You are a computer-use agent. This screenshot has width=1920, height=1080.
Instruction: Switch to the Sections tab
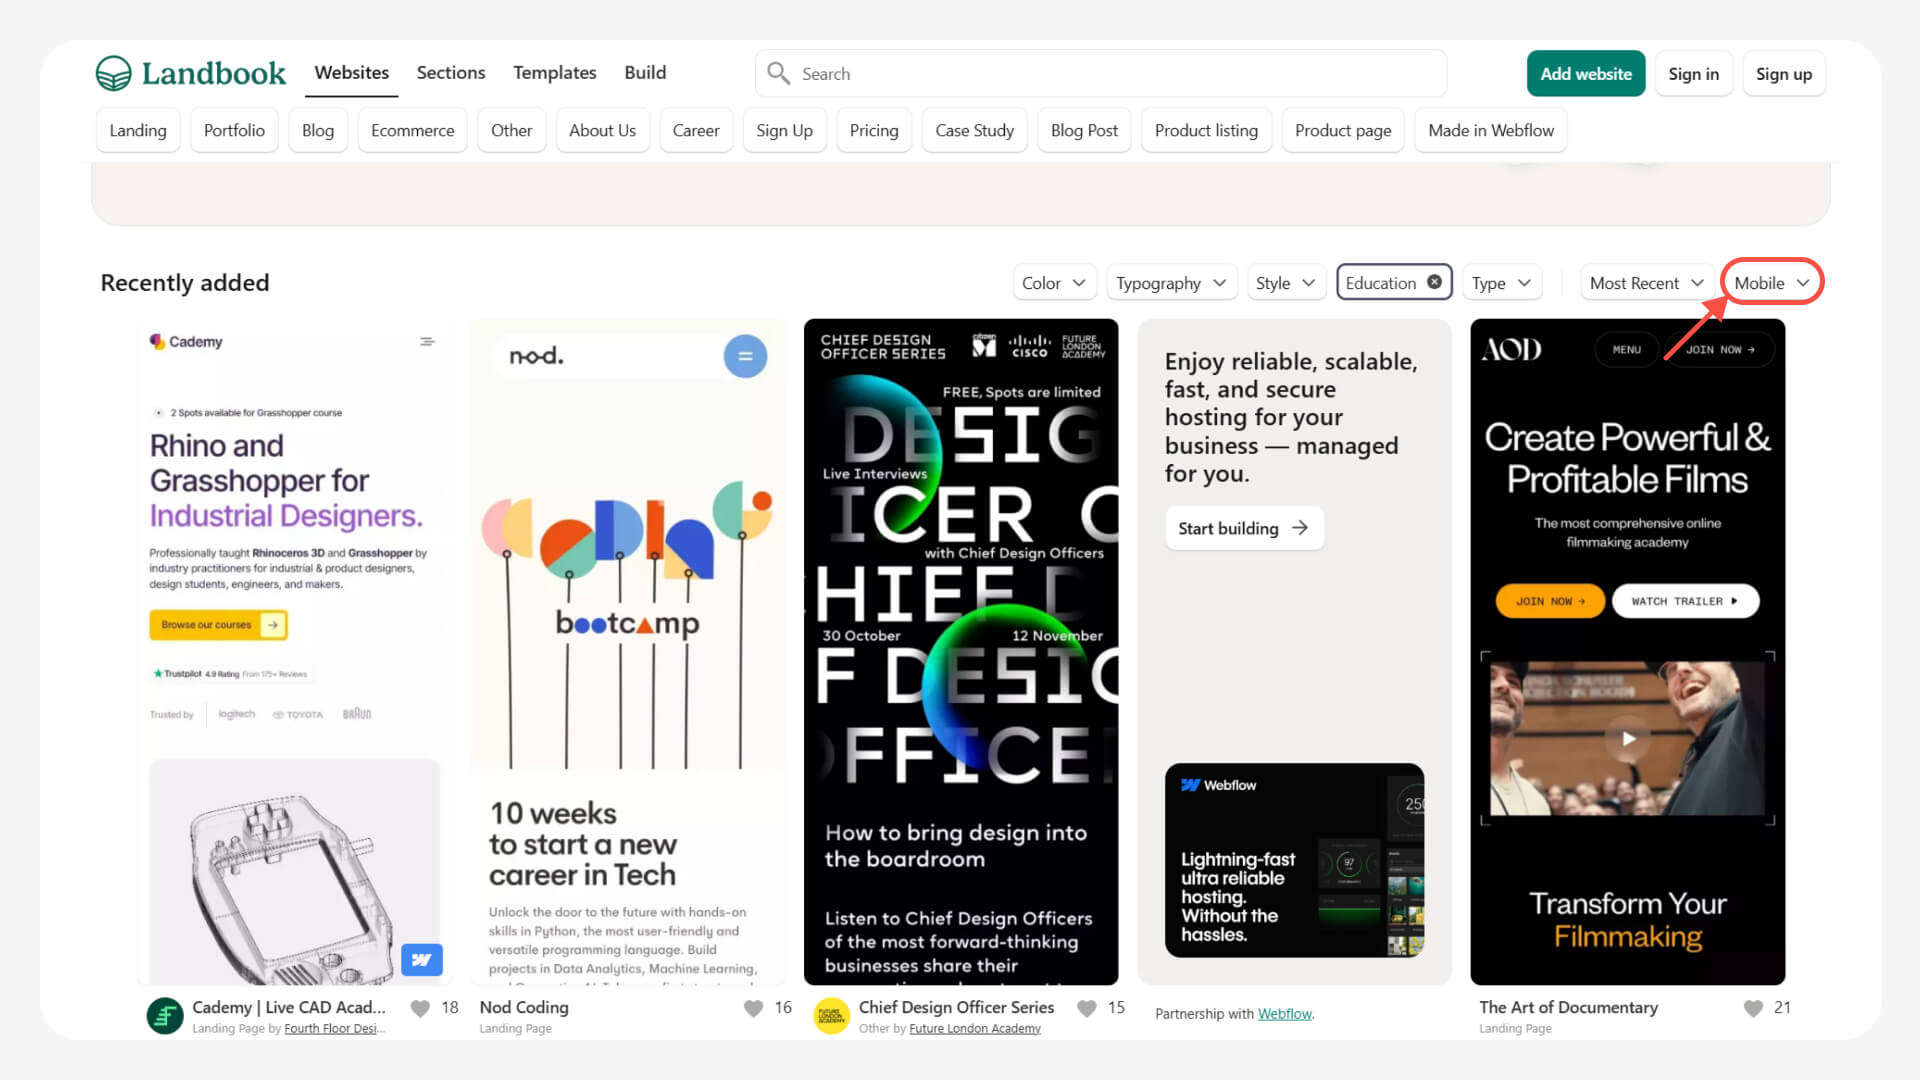(x=451, y=73)
